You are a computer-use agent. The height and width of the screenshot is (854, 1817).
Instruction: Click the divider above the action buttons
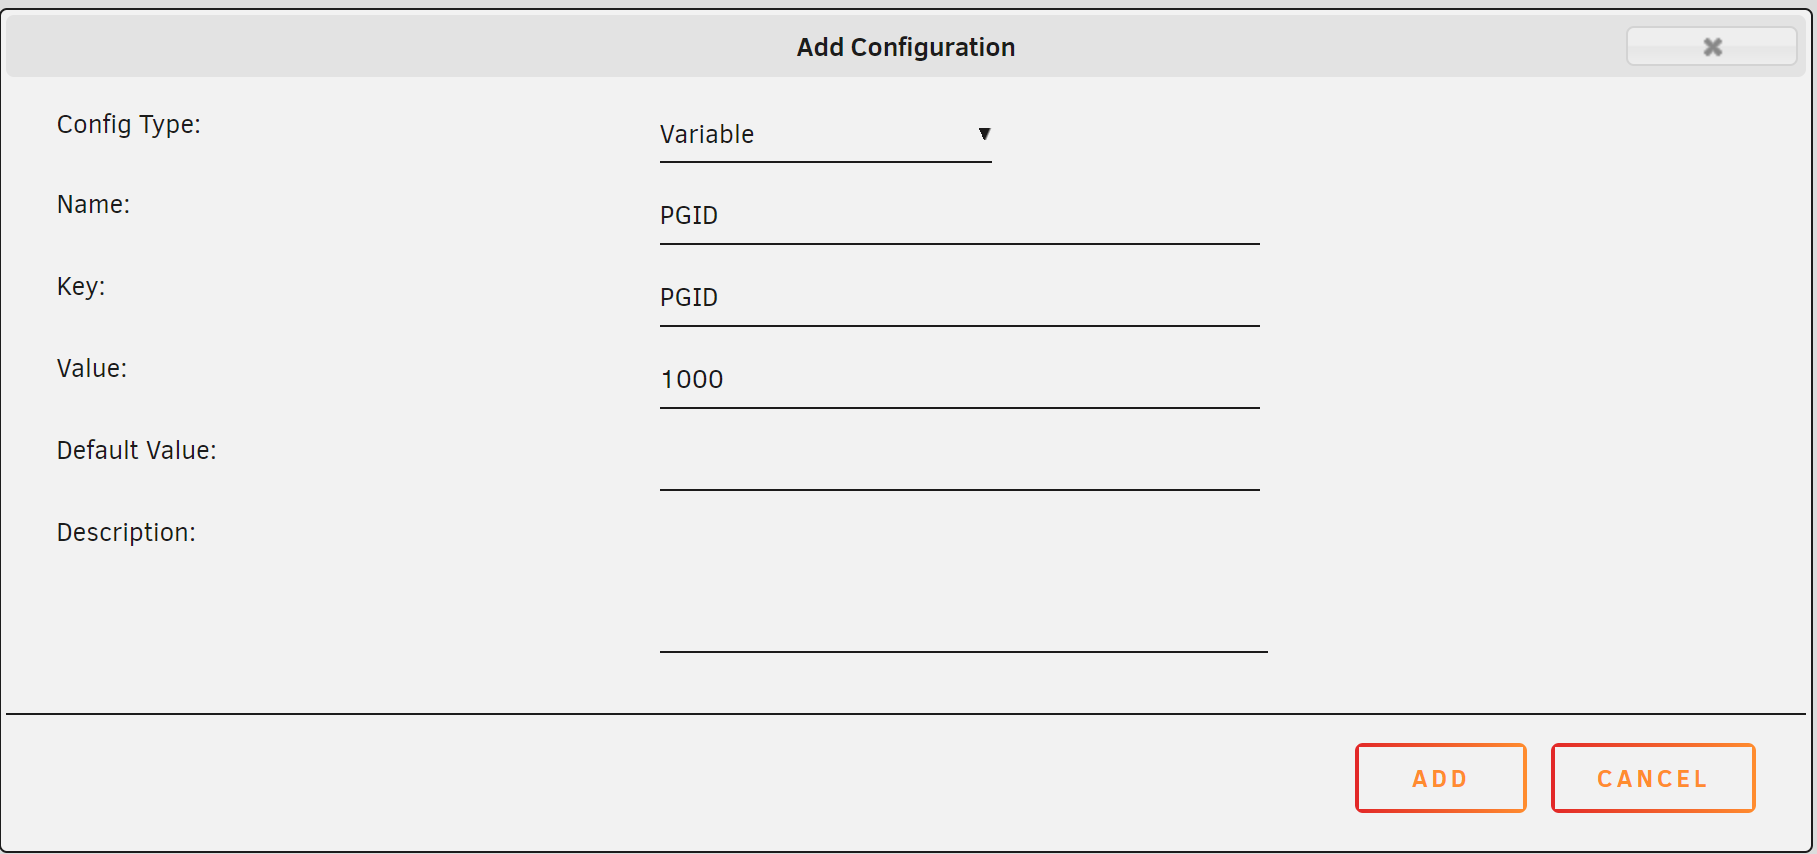(906, 714)
